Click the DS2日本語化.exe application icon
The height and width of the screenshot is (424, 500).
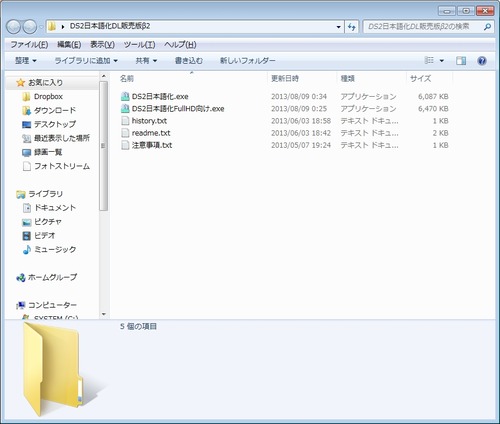tap(125, 96)
